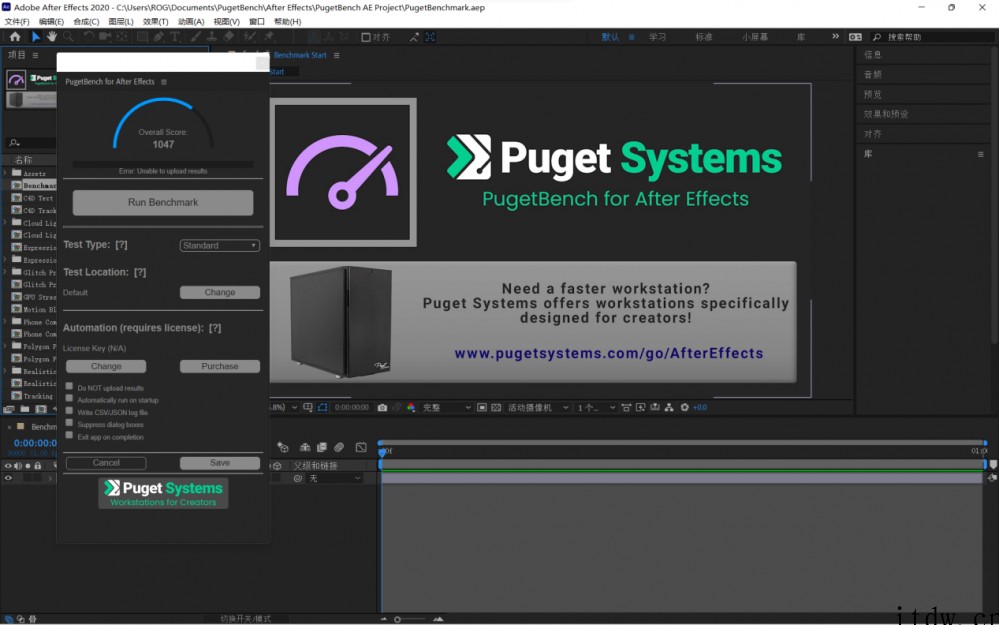Open the Edit menu
Image resolution: width=999 pixels, height=625 pixels.
[52, 22]
